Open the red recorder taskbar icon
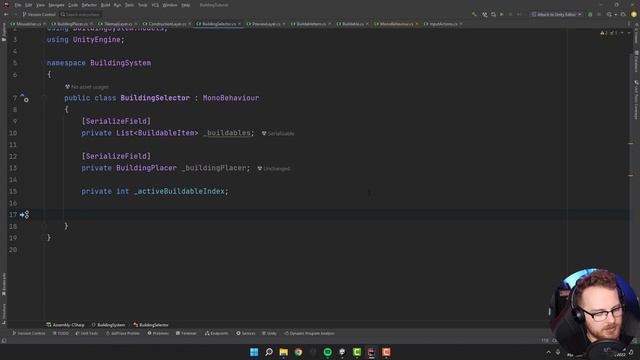 pyautogui.click(x=386, y=352)
